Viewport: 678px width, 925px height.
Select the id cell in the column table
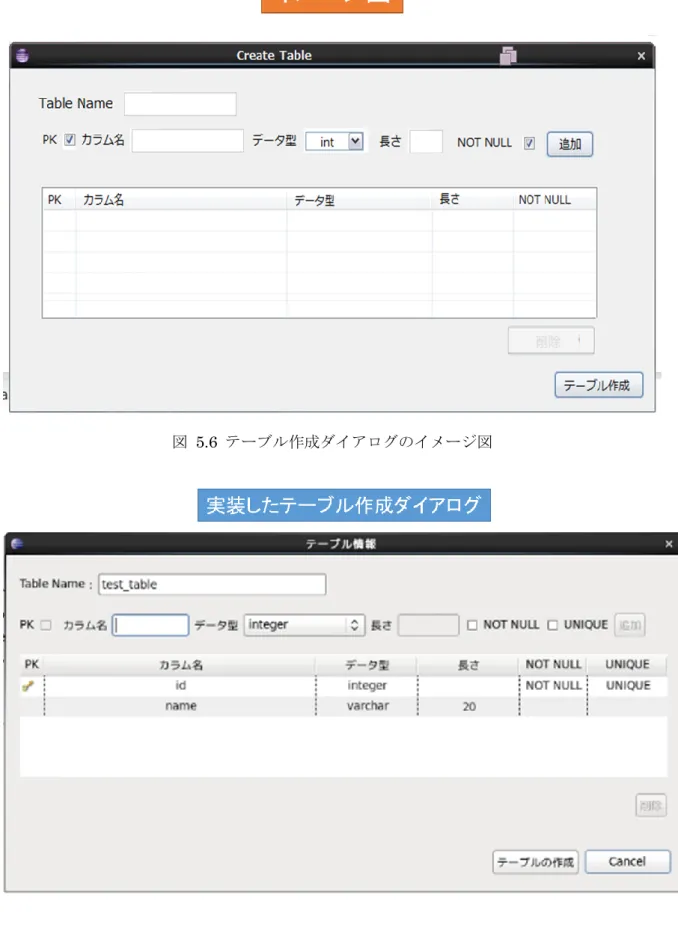[180, 685]
